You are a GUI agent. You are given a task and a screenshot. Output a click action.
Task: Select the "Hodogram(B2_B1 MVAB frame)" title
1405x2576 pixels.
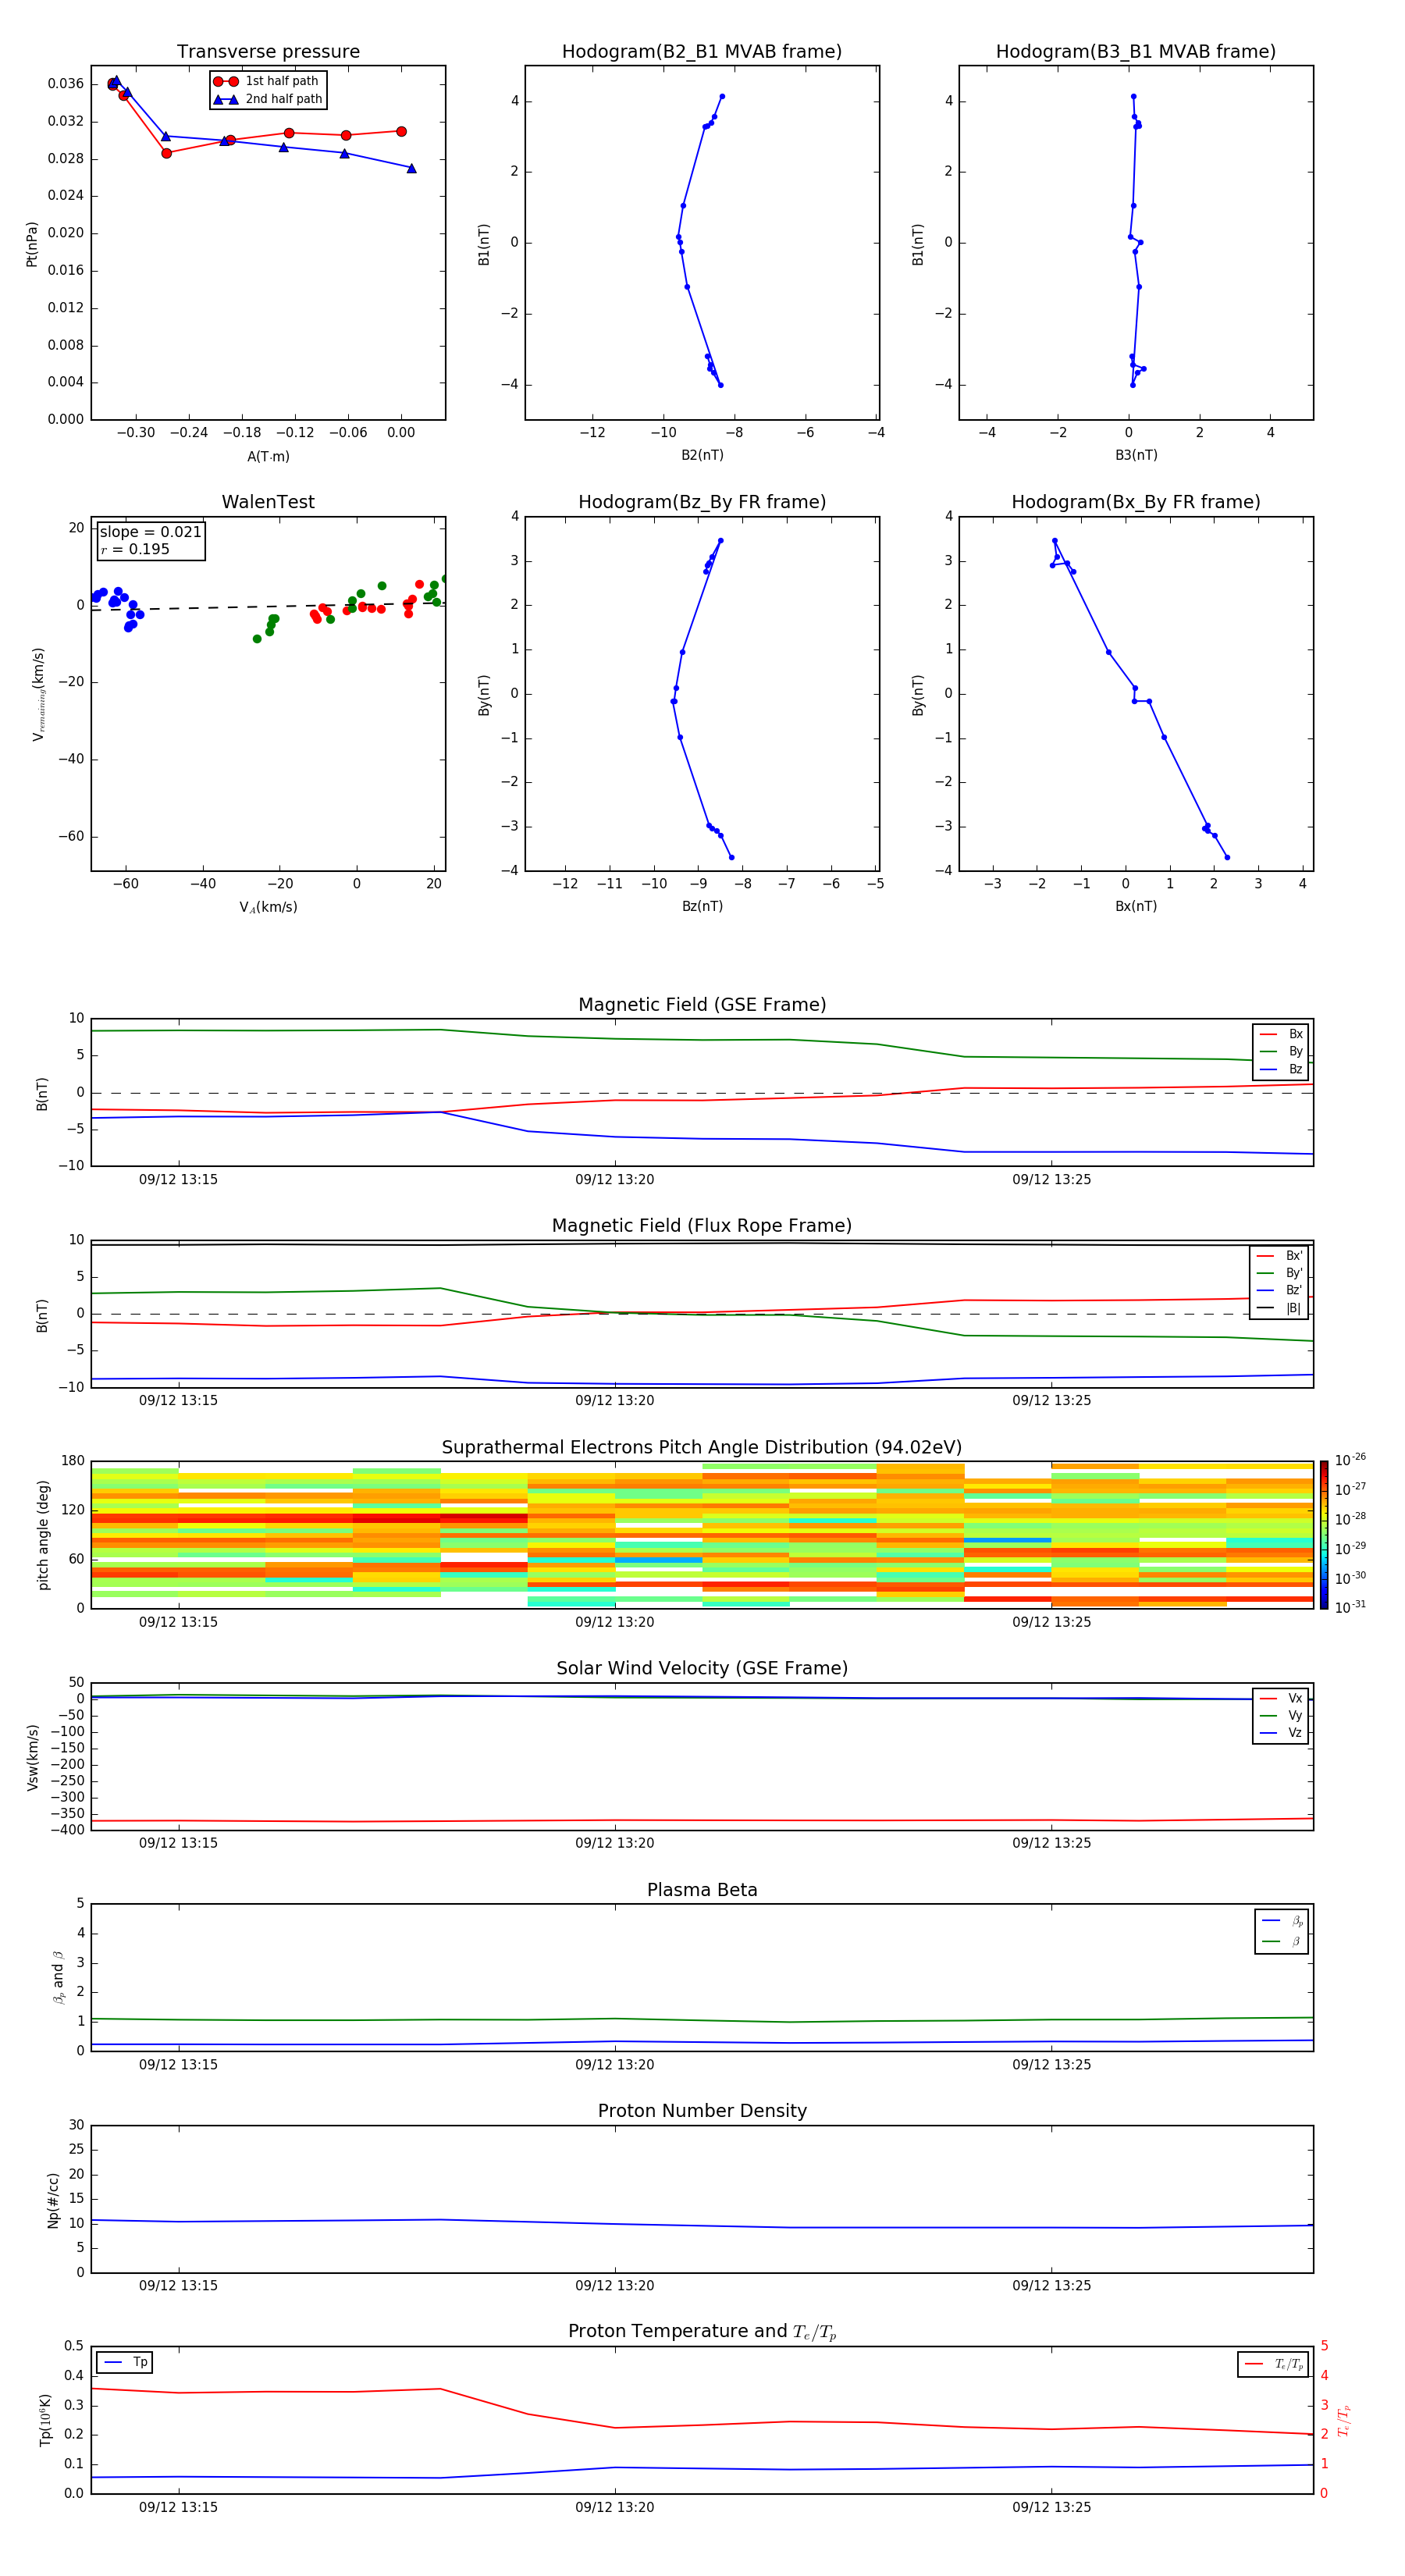coord(702,52)
